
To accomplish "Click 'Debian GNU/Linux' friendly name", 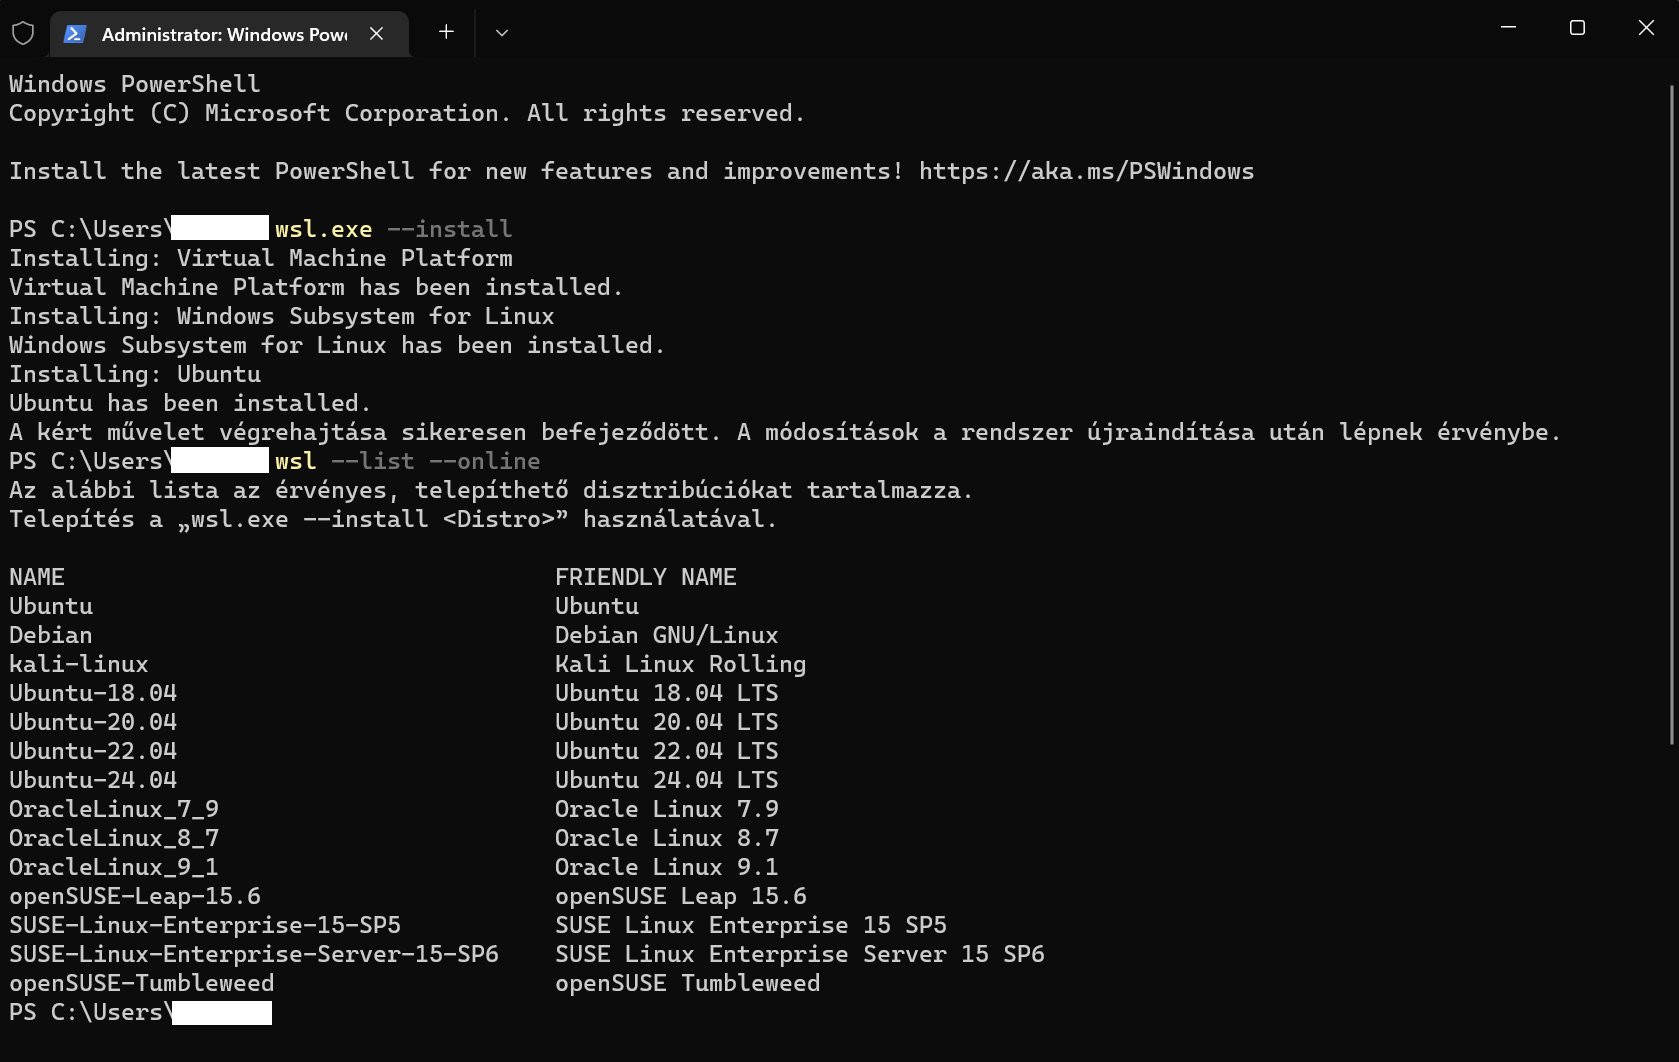I will [667, 635].
